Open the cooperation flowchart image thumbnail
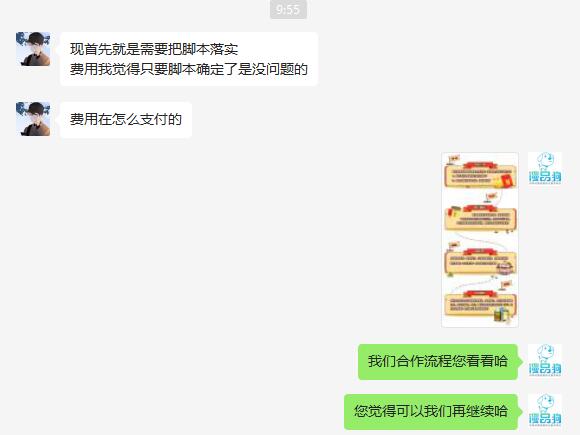Viewport: 580px width, 435px height. click(x=480, y=240)
